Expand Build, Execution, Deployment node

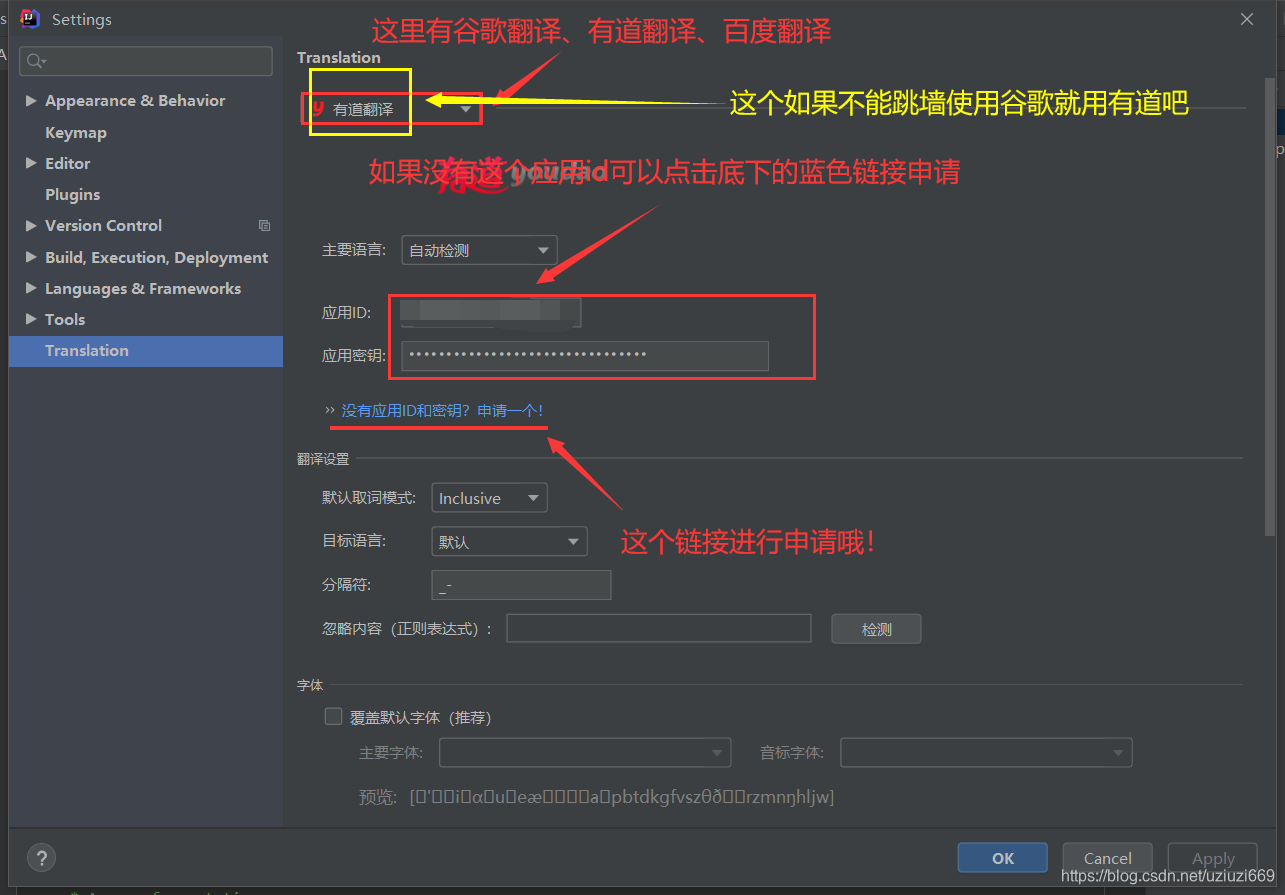[x=31, y=257]
